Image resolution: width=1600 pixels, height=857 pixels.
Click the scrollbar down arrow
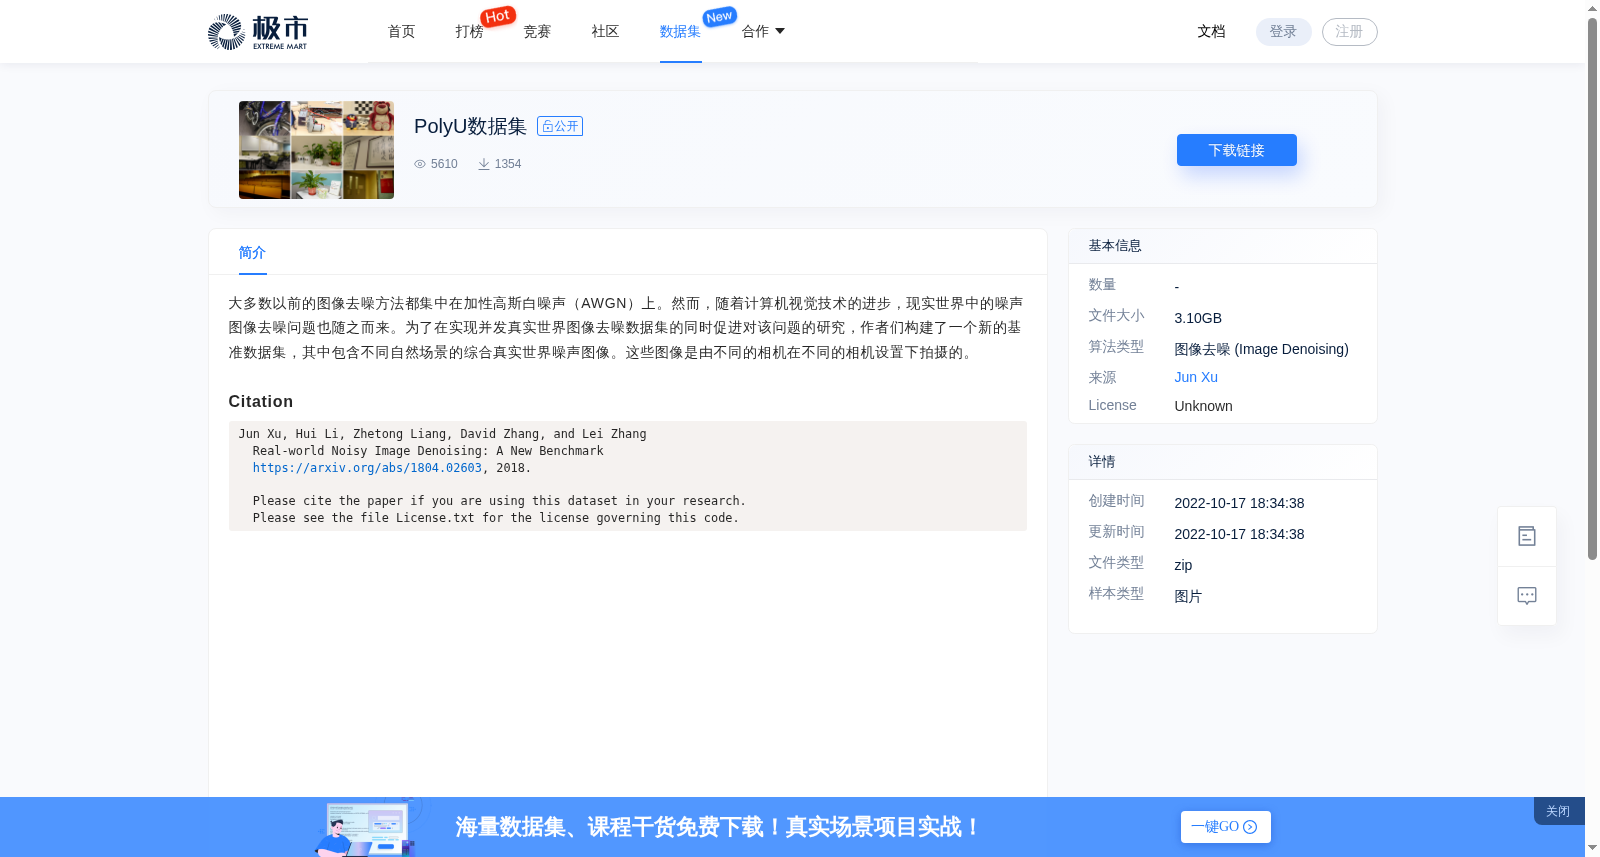click(x=1592, y=848)
